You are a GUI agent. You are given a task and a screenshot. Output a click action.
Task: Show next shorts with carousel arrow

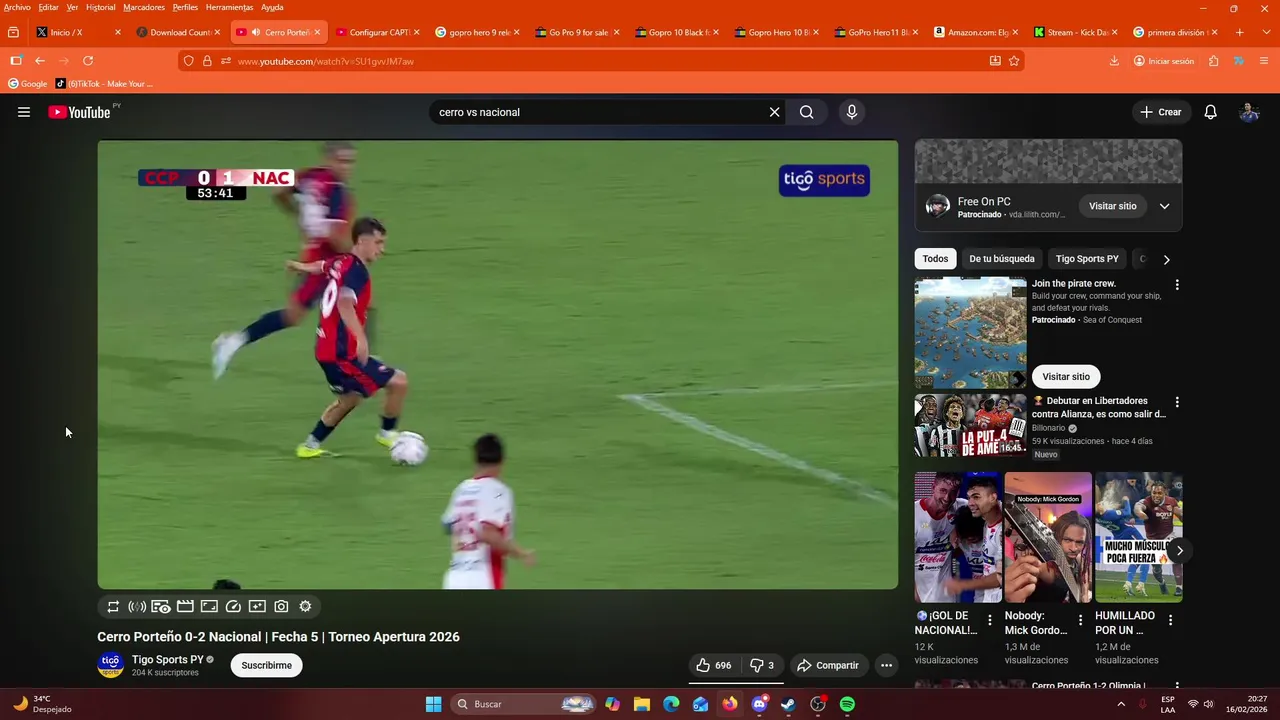tap(1179, 550)
